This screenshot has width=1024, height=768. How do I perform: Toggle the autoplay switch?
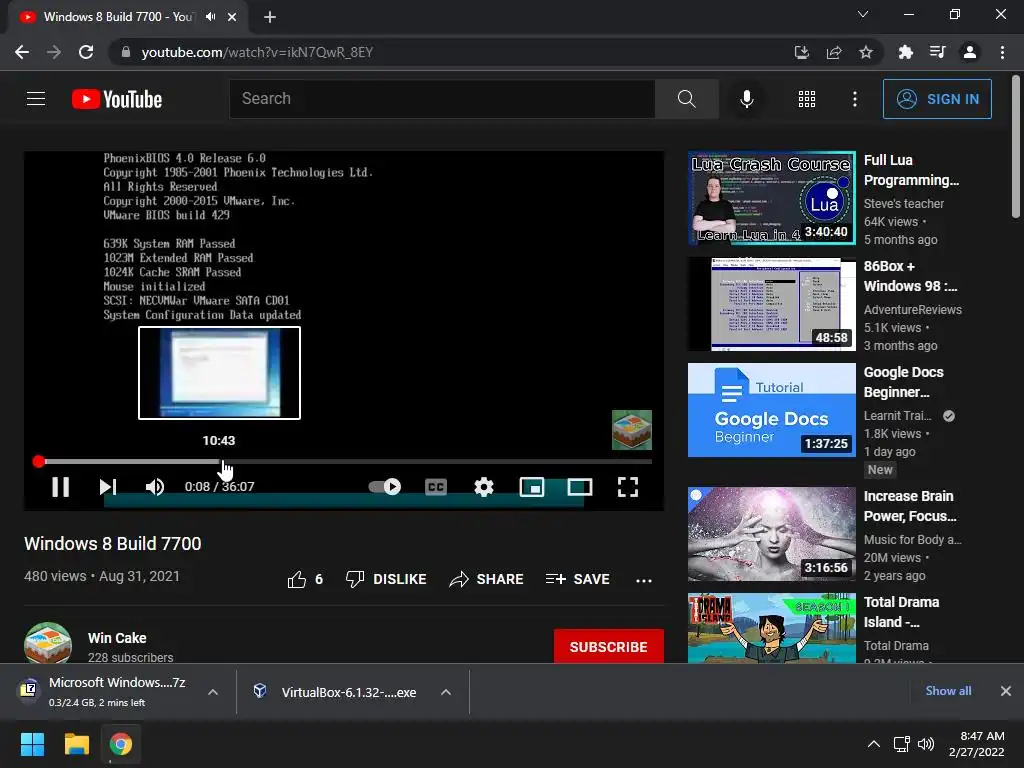pos(385,487)
